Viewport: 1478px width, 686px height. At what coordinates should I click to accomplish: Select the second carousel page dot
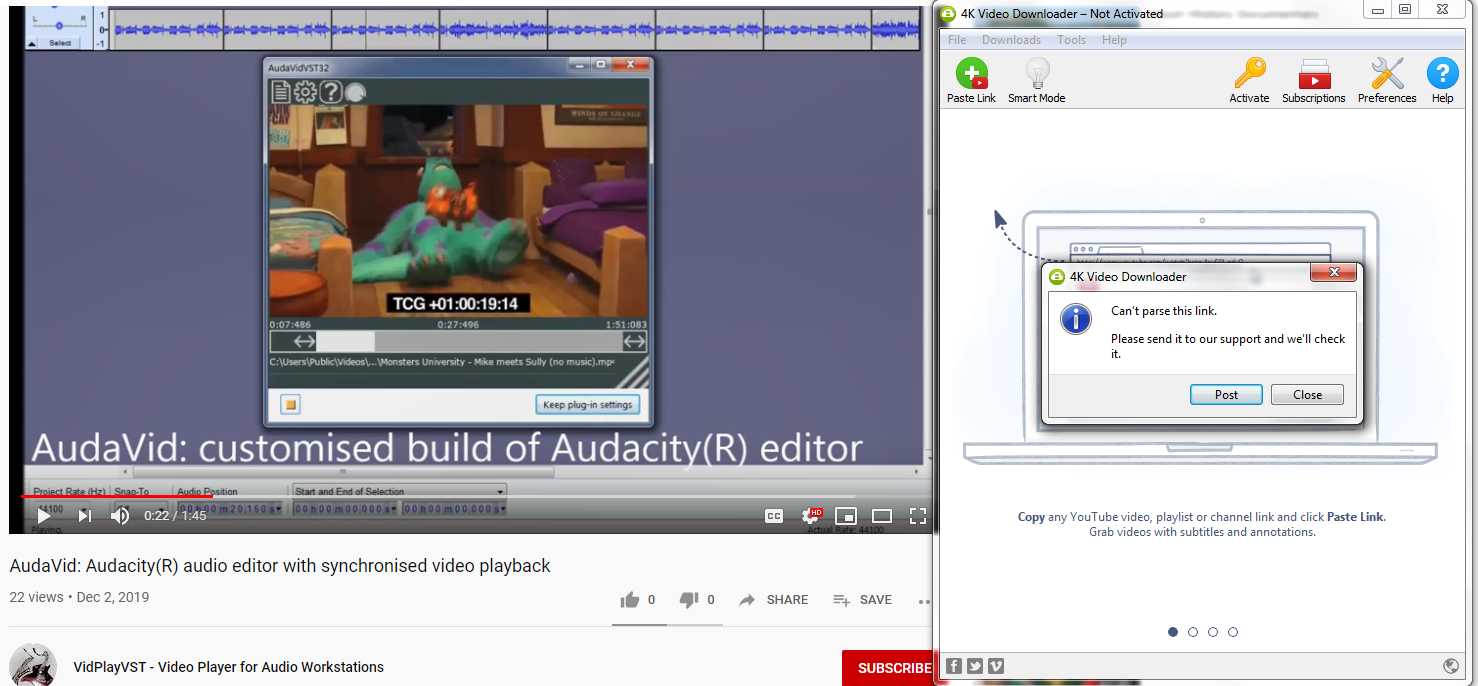click(x=1193, y=632)
